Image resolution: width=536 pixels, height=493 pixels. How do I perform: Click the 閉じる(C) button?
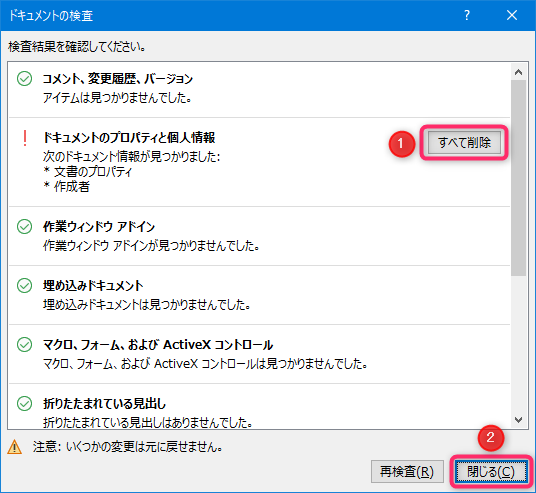coord(491,472)
